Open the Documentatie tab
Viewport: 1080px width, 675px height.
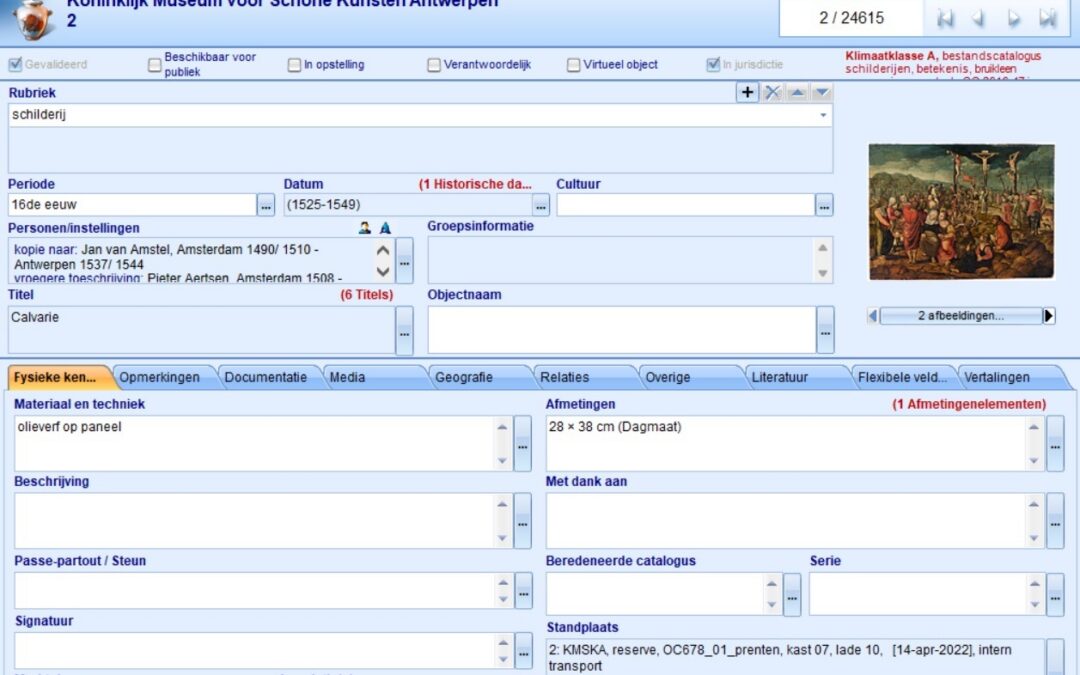point(266,377)
